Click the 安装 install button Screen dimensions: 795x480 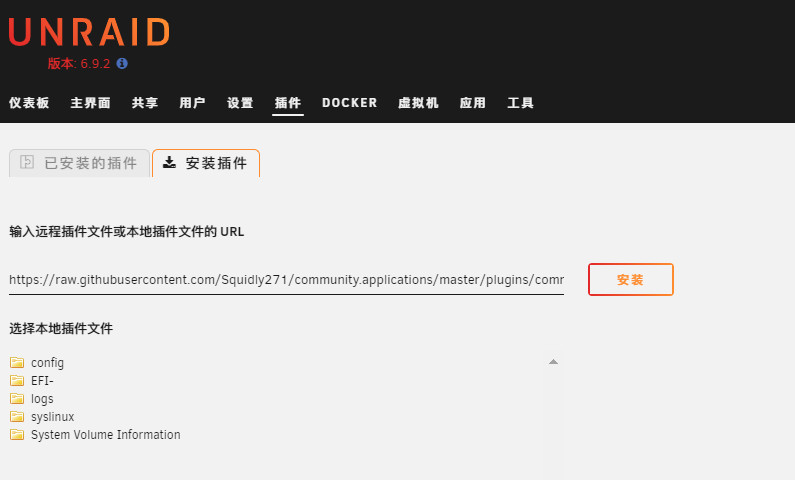[631, 279]
